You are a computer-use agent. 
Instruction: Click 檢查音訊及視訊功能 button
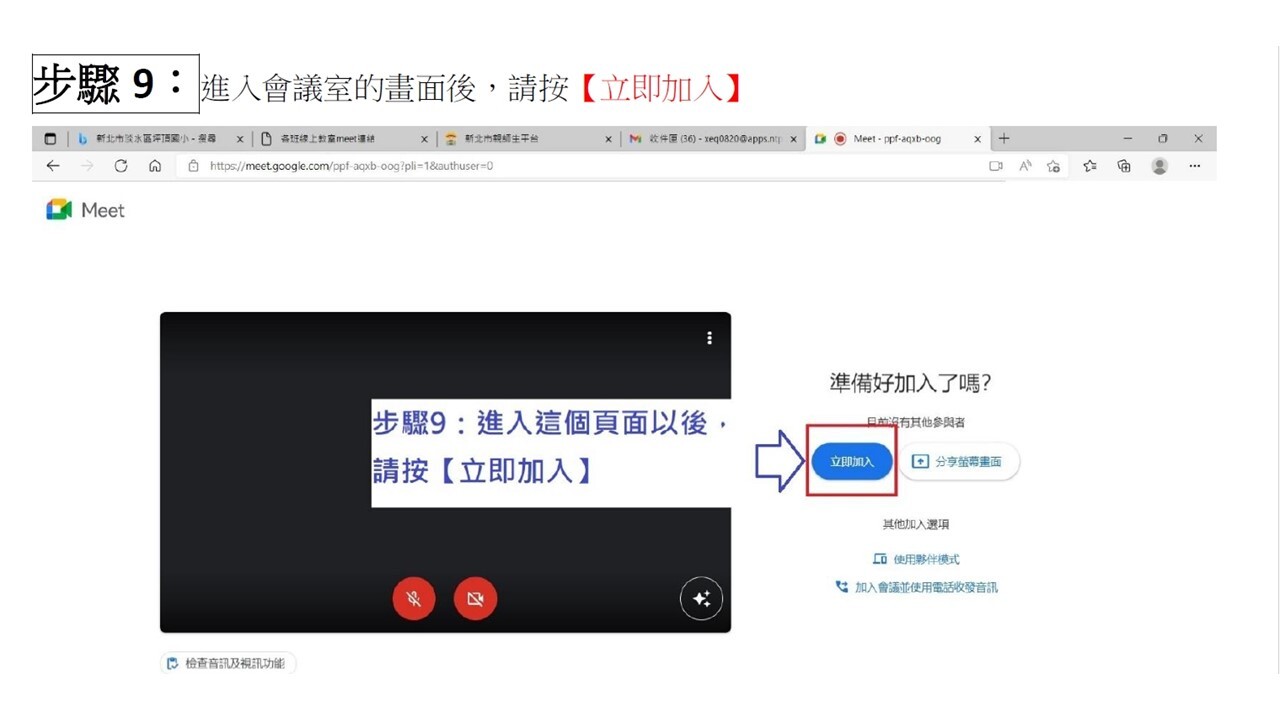tap(228, 663)
